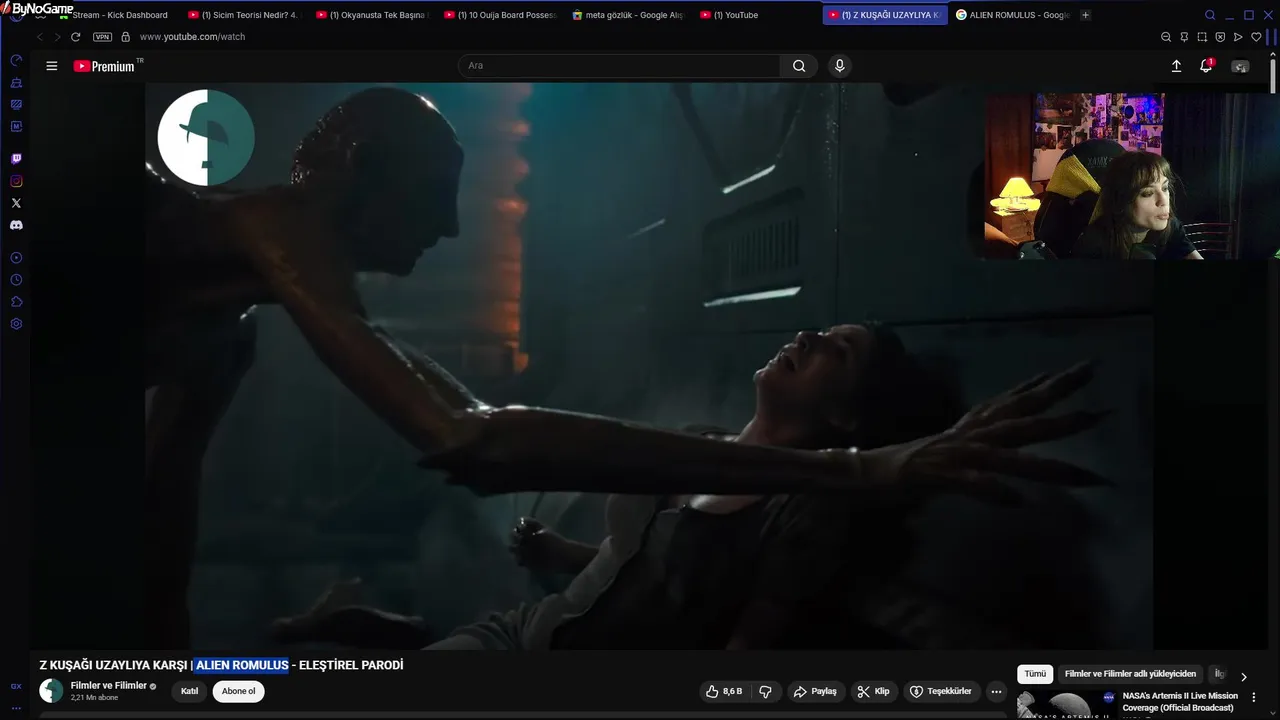
Task: Click the site security padlock icon
Action: coord(125,37)
